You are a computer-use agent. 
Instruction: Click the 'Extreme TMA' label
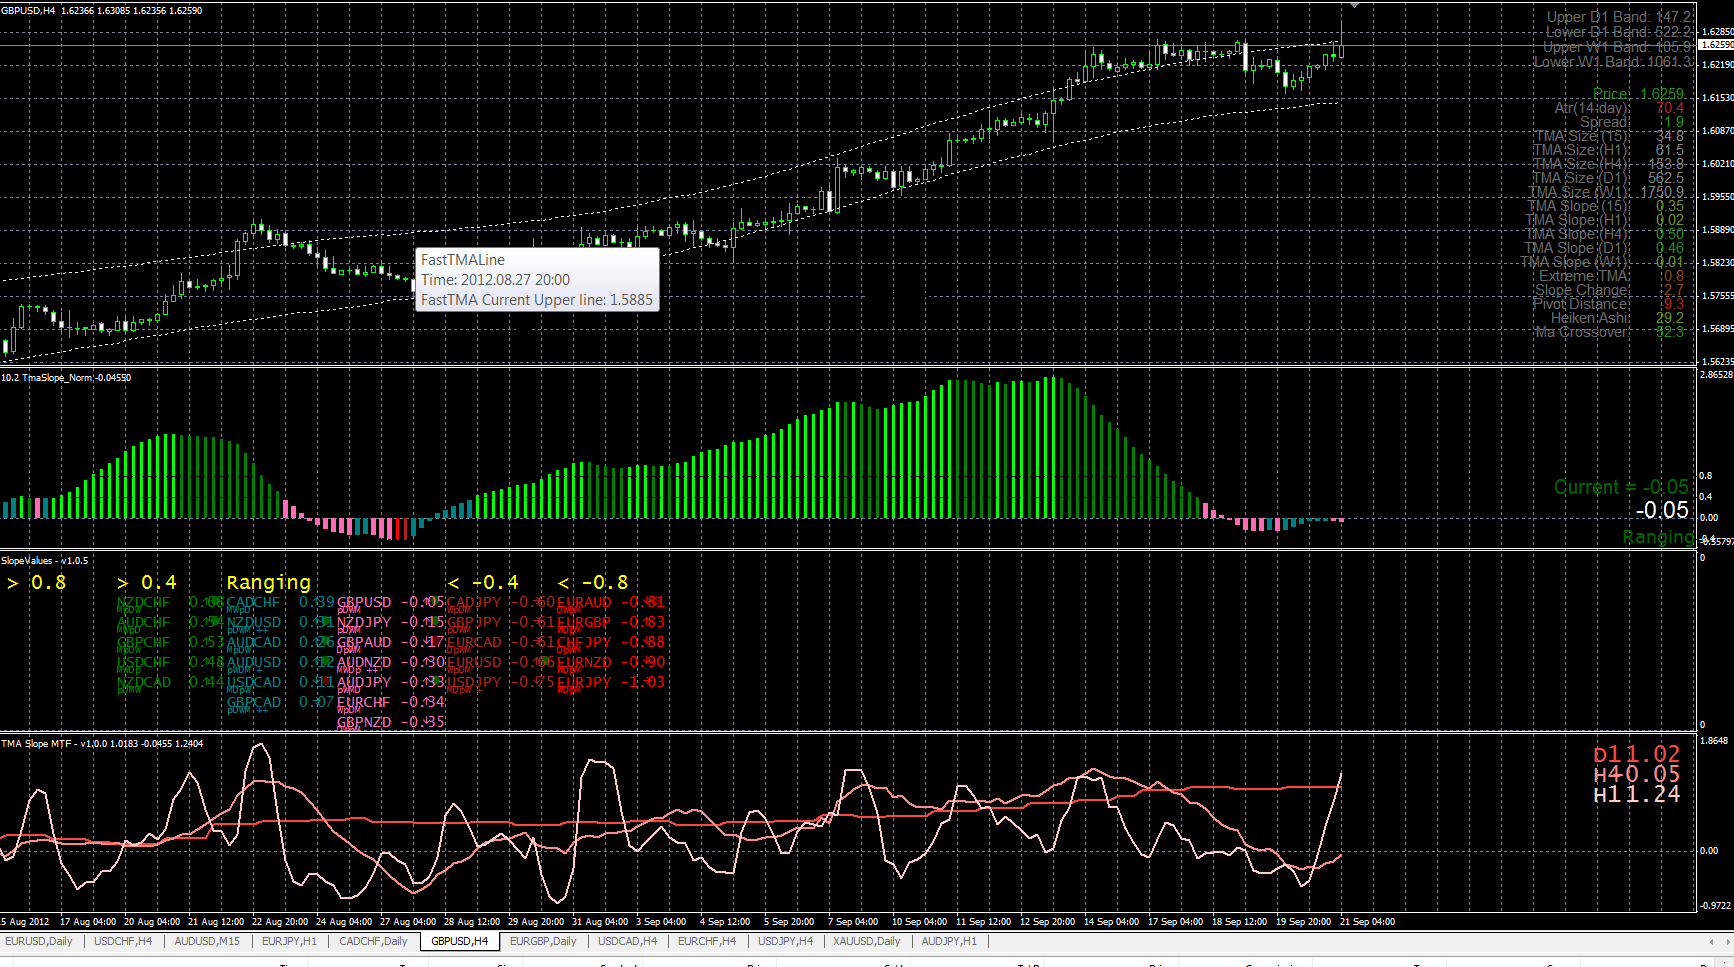pyautogui.click(x=1585, y=276)
